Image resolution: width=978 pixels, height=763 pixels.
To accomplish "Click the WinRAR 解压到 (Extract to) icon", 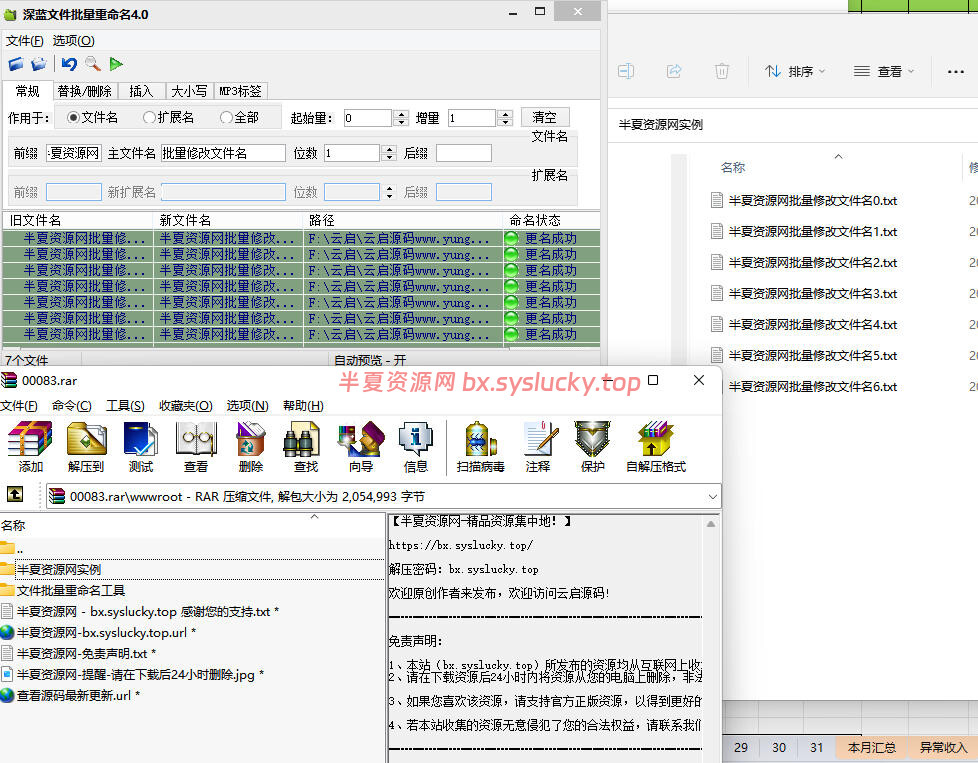I will click(x=86, y=447).
